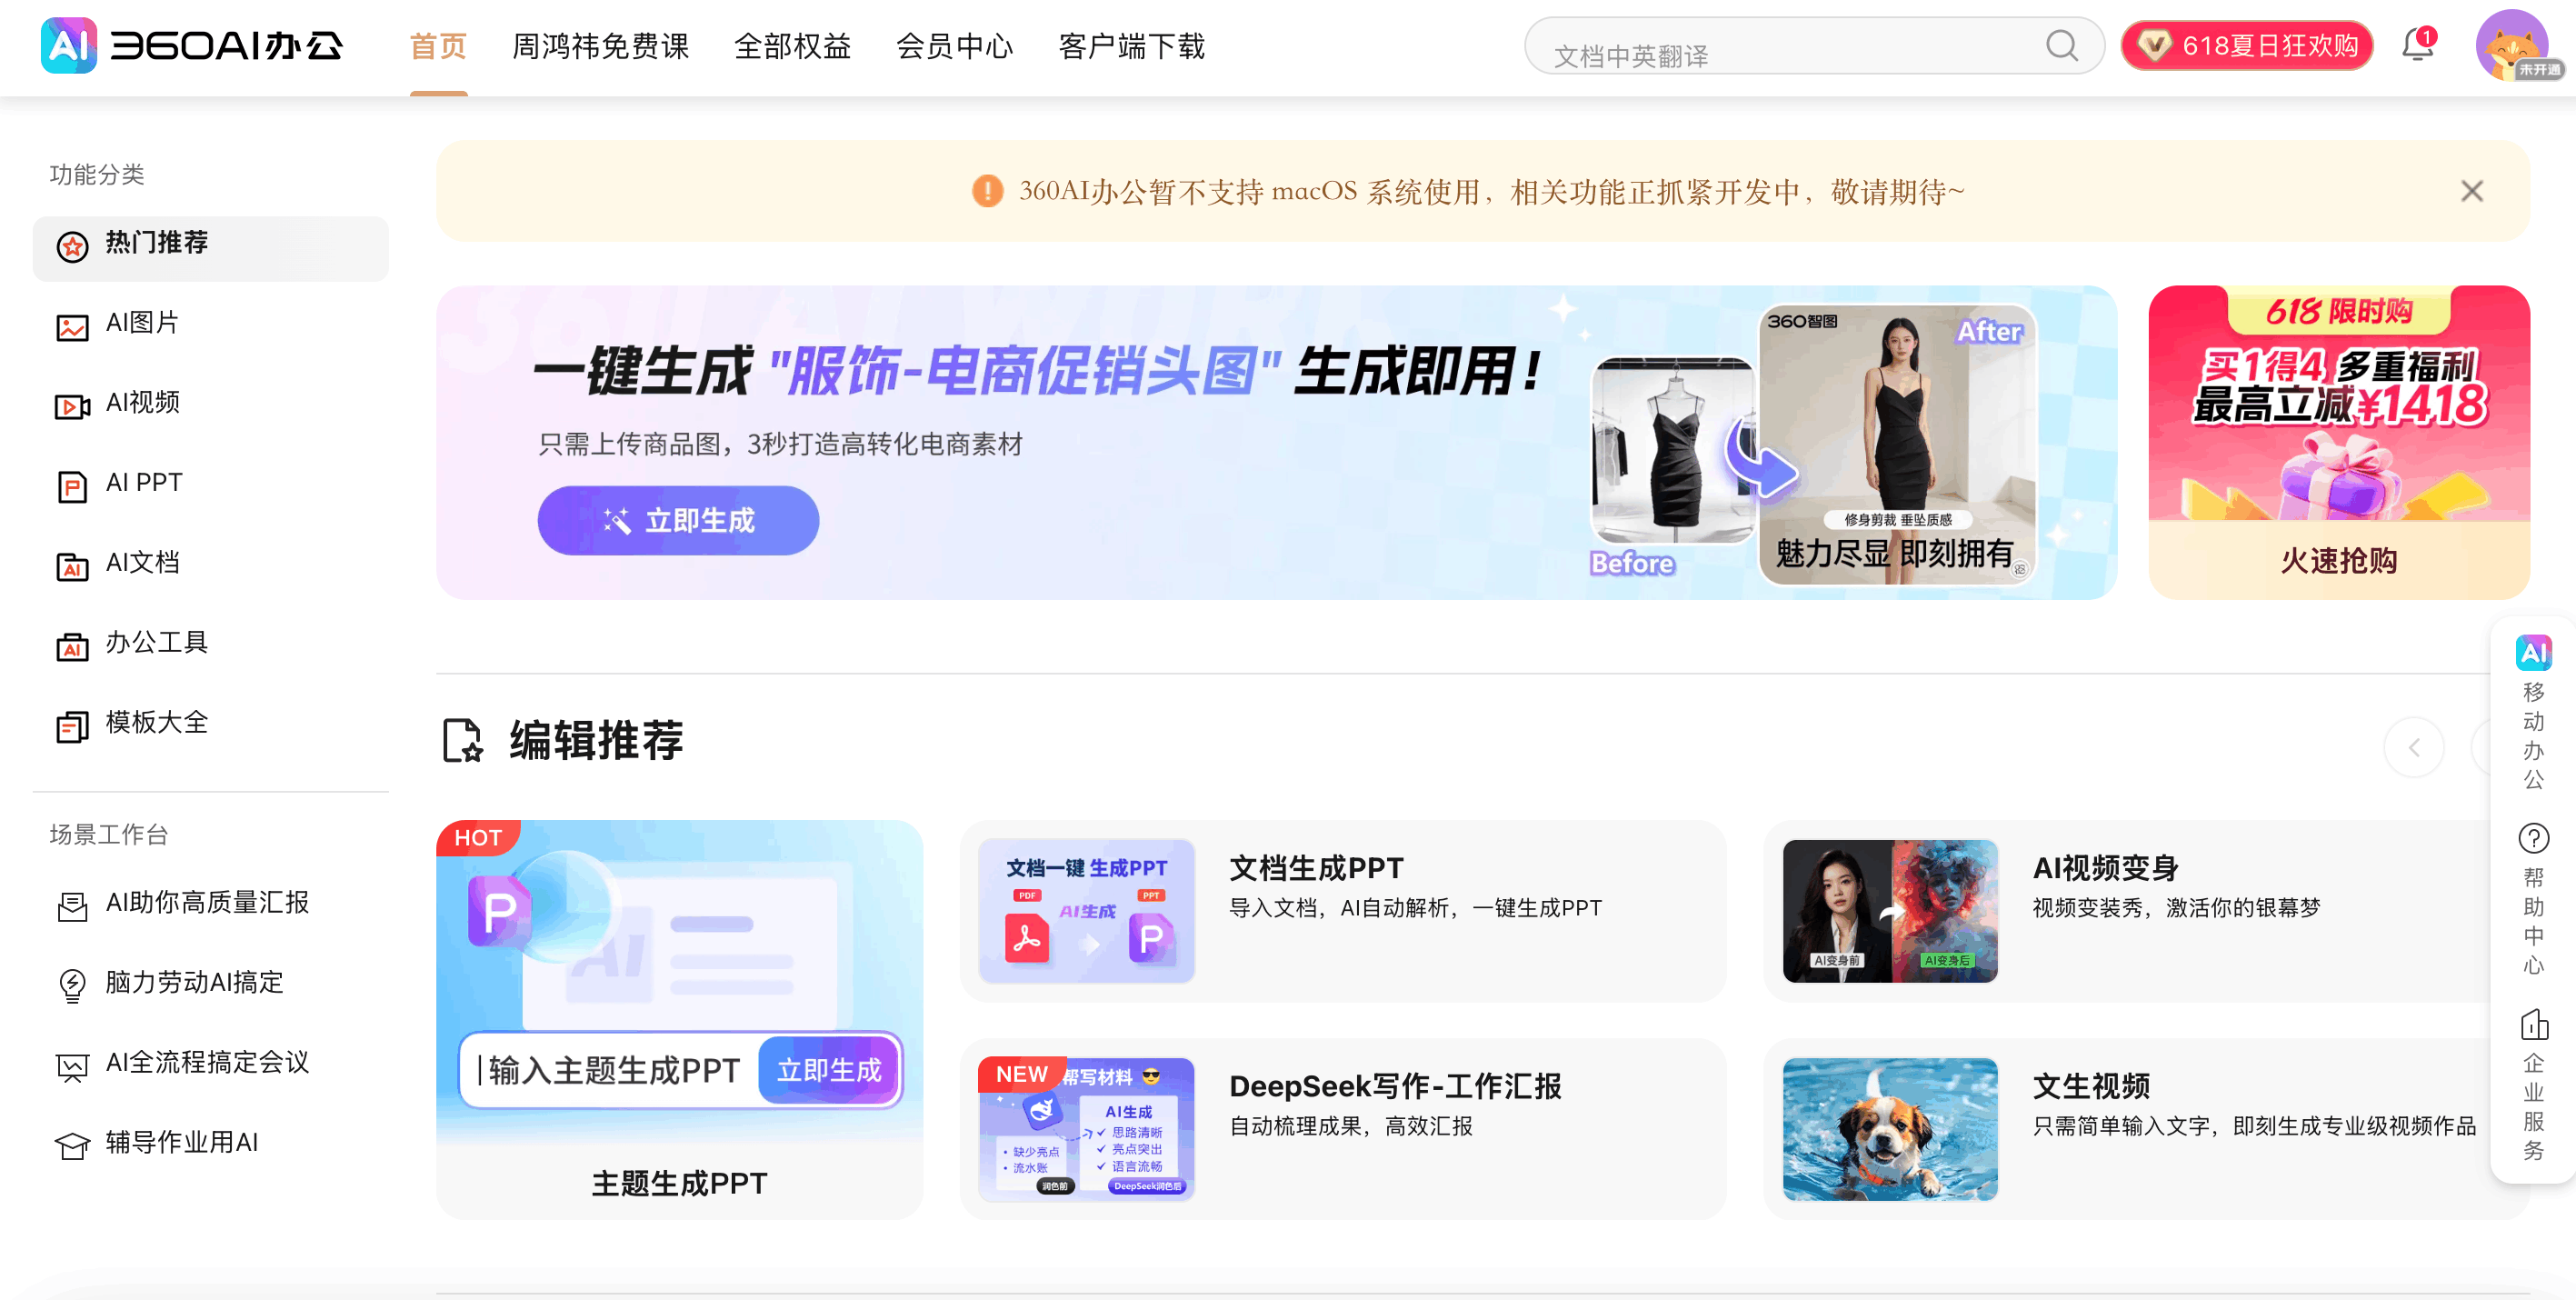Open the AI视频变身 thumbnail
This screenshot has height=1300, width=2576.
[x=1889, y=911]
